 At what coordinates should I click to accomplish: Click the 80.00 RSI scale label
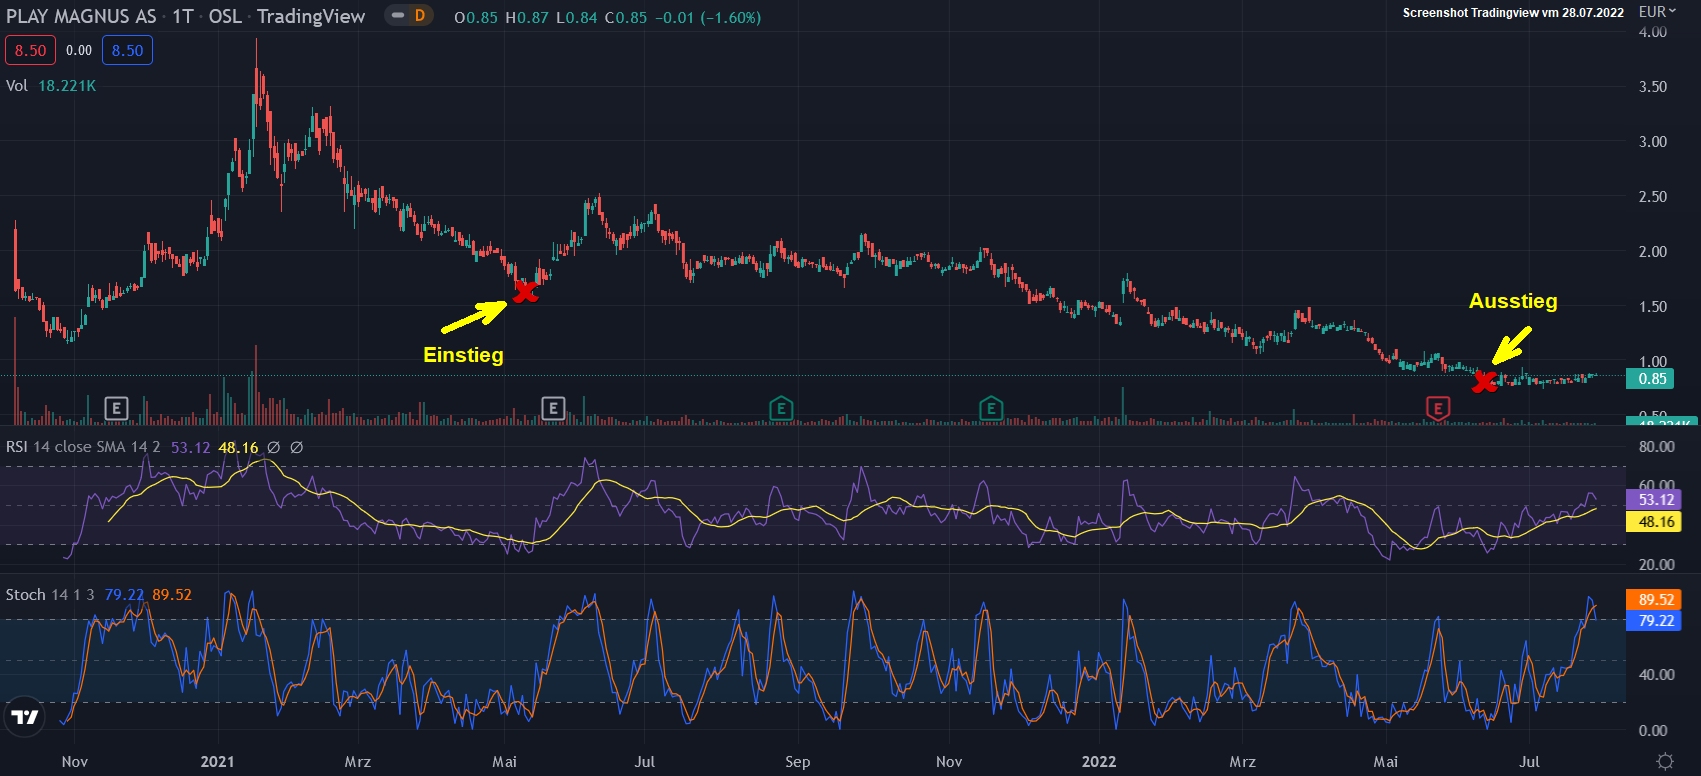[1657, 447]
